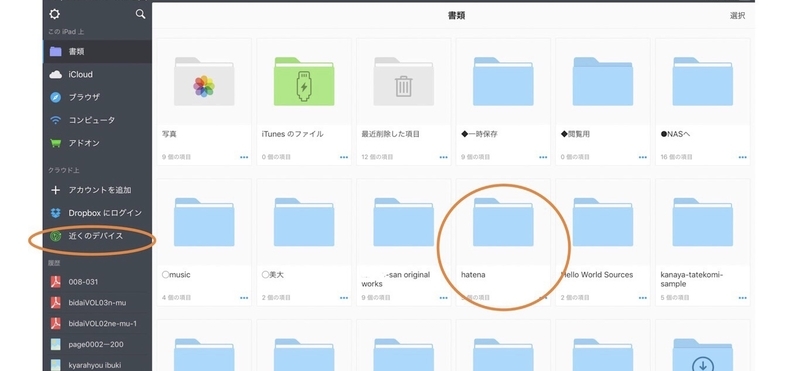
Task: Open 近くのデバイス entry
Action: coord(97,236)
